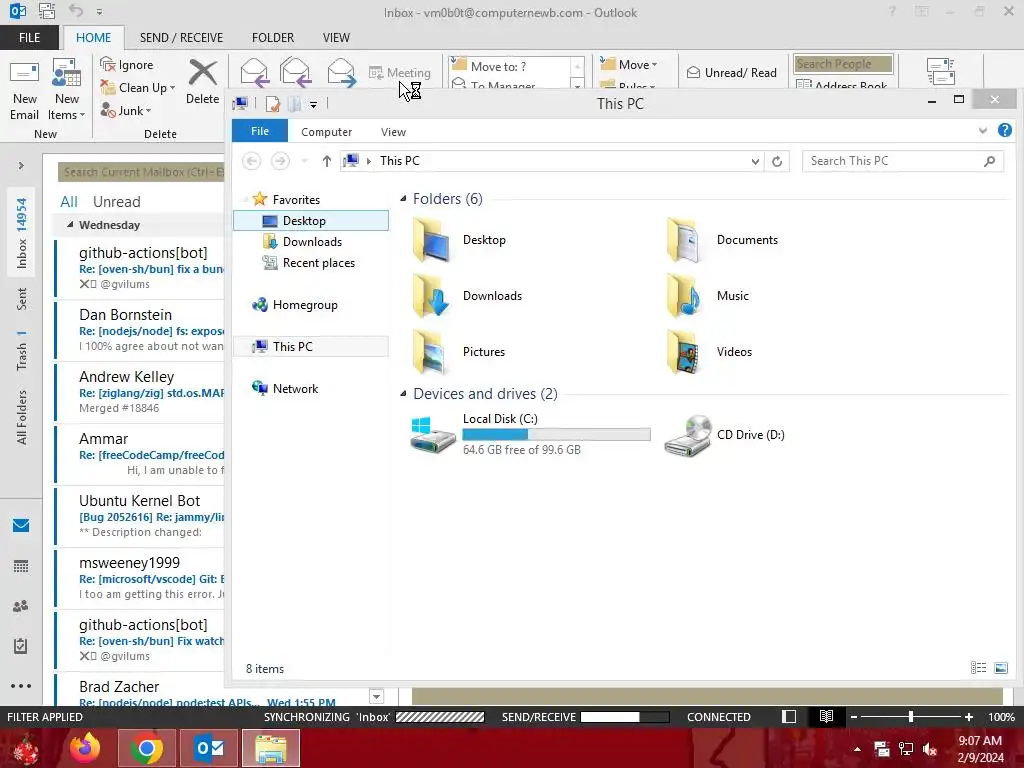Click the New Email icon in Outlook

click(x=24, y=91)
